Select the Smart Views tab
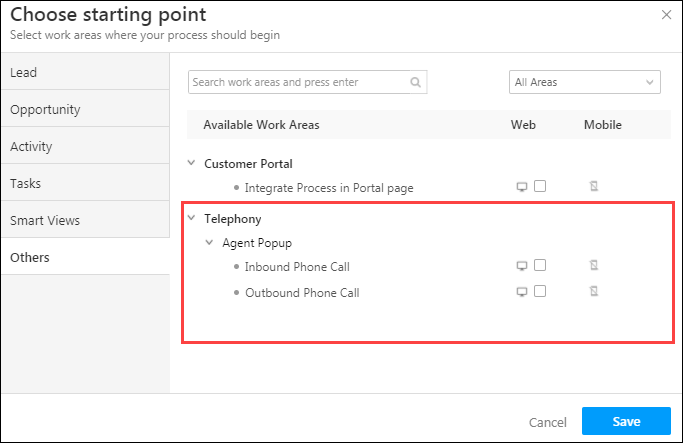Image resolution: width=683 pixels, height=443 pixels. (85, 220)
